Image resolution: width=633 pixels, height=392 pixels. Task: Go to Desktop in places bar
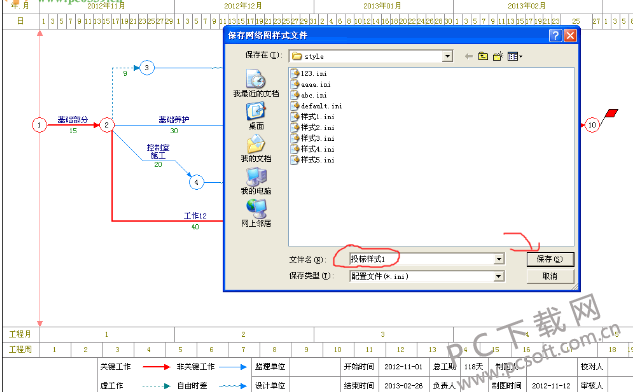pyautogui.click(x=256, y=116)
